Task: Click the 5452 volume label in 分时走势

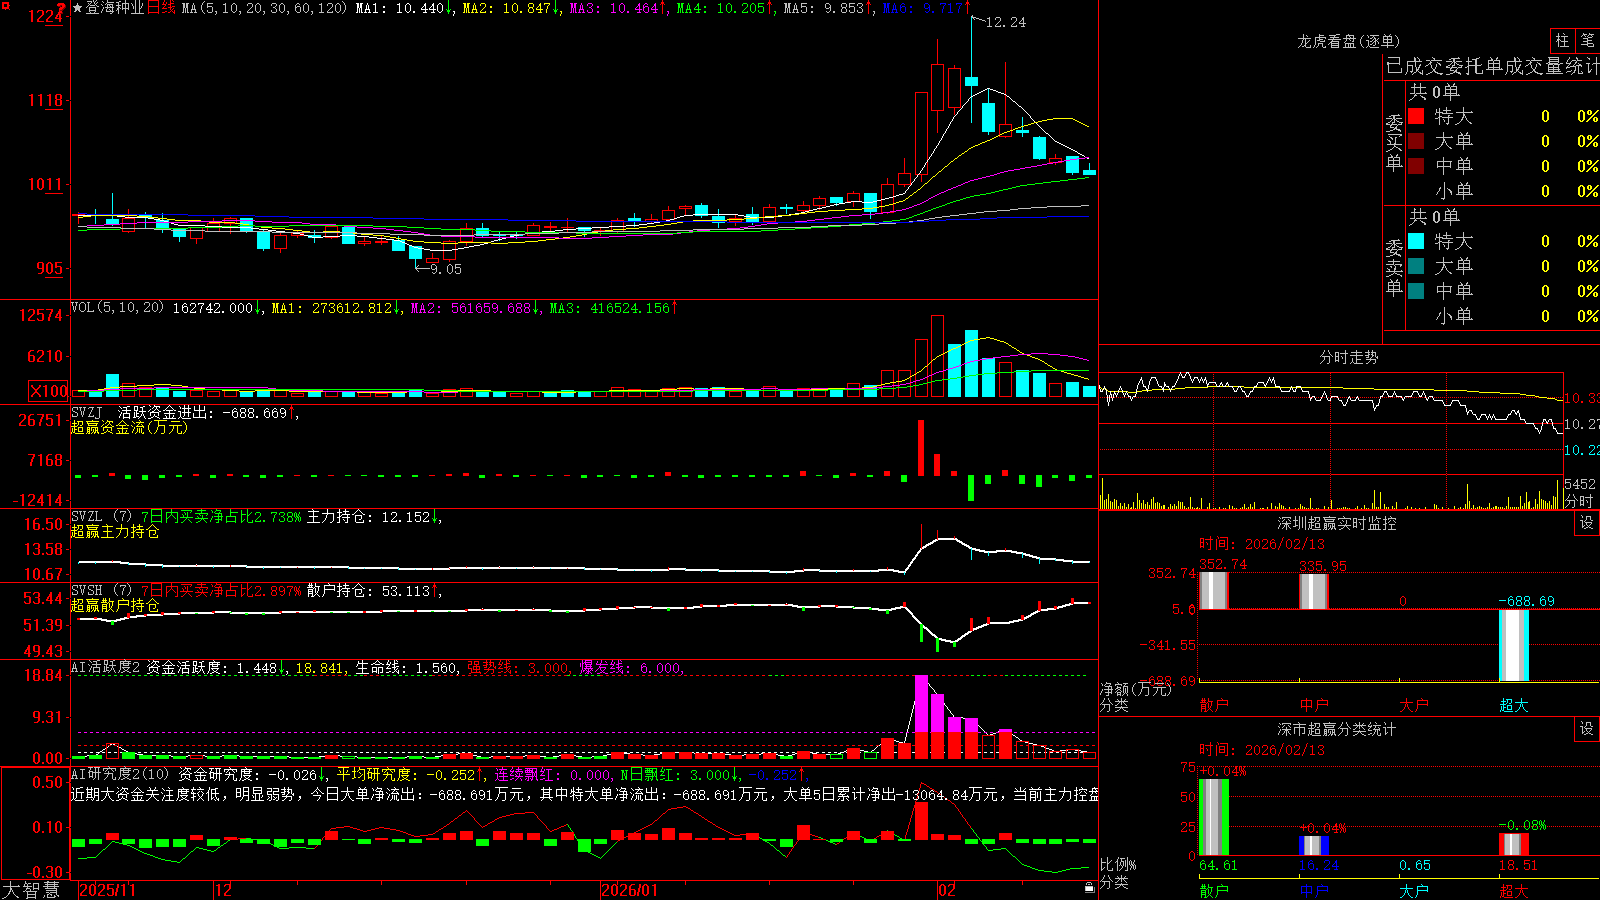Action: [x=1580, y=484]
